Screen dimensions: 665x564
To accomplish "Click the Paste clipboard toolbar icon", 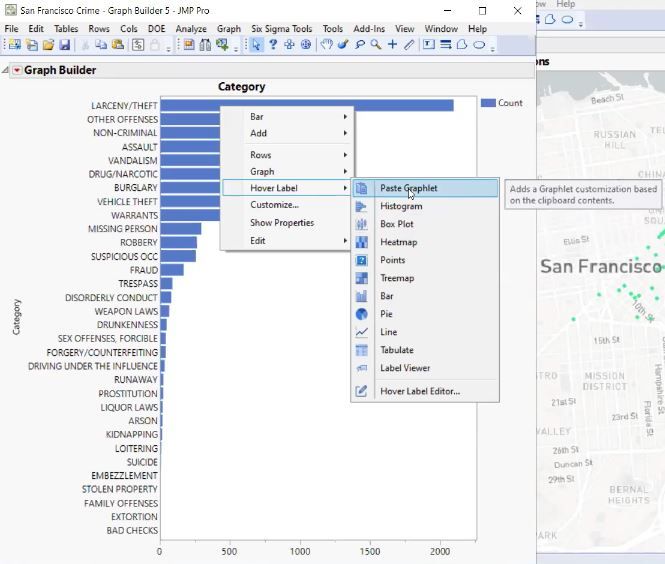I will pos(117,45).
